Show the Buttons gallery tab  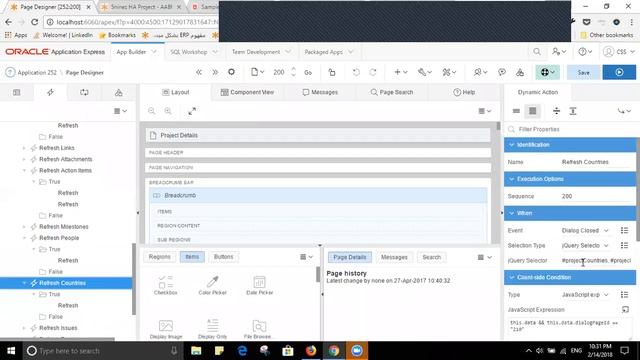(224, 257)
